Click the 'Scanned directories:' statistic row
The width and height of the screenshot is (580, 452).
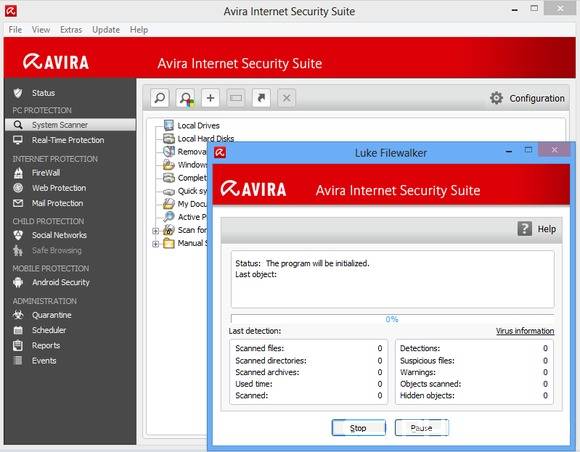coord(309,361)
